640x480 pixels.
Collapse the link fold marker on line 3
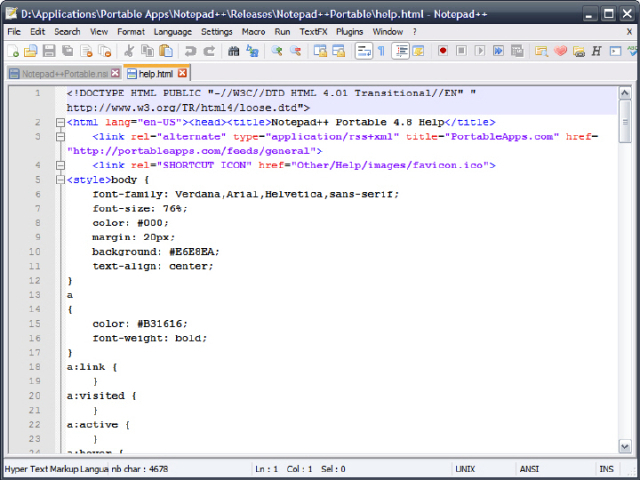(x=60, y=136)
